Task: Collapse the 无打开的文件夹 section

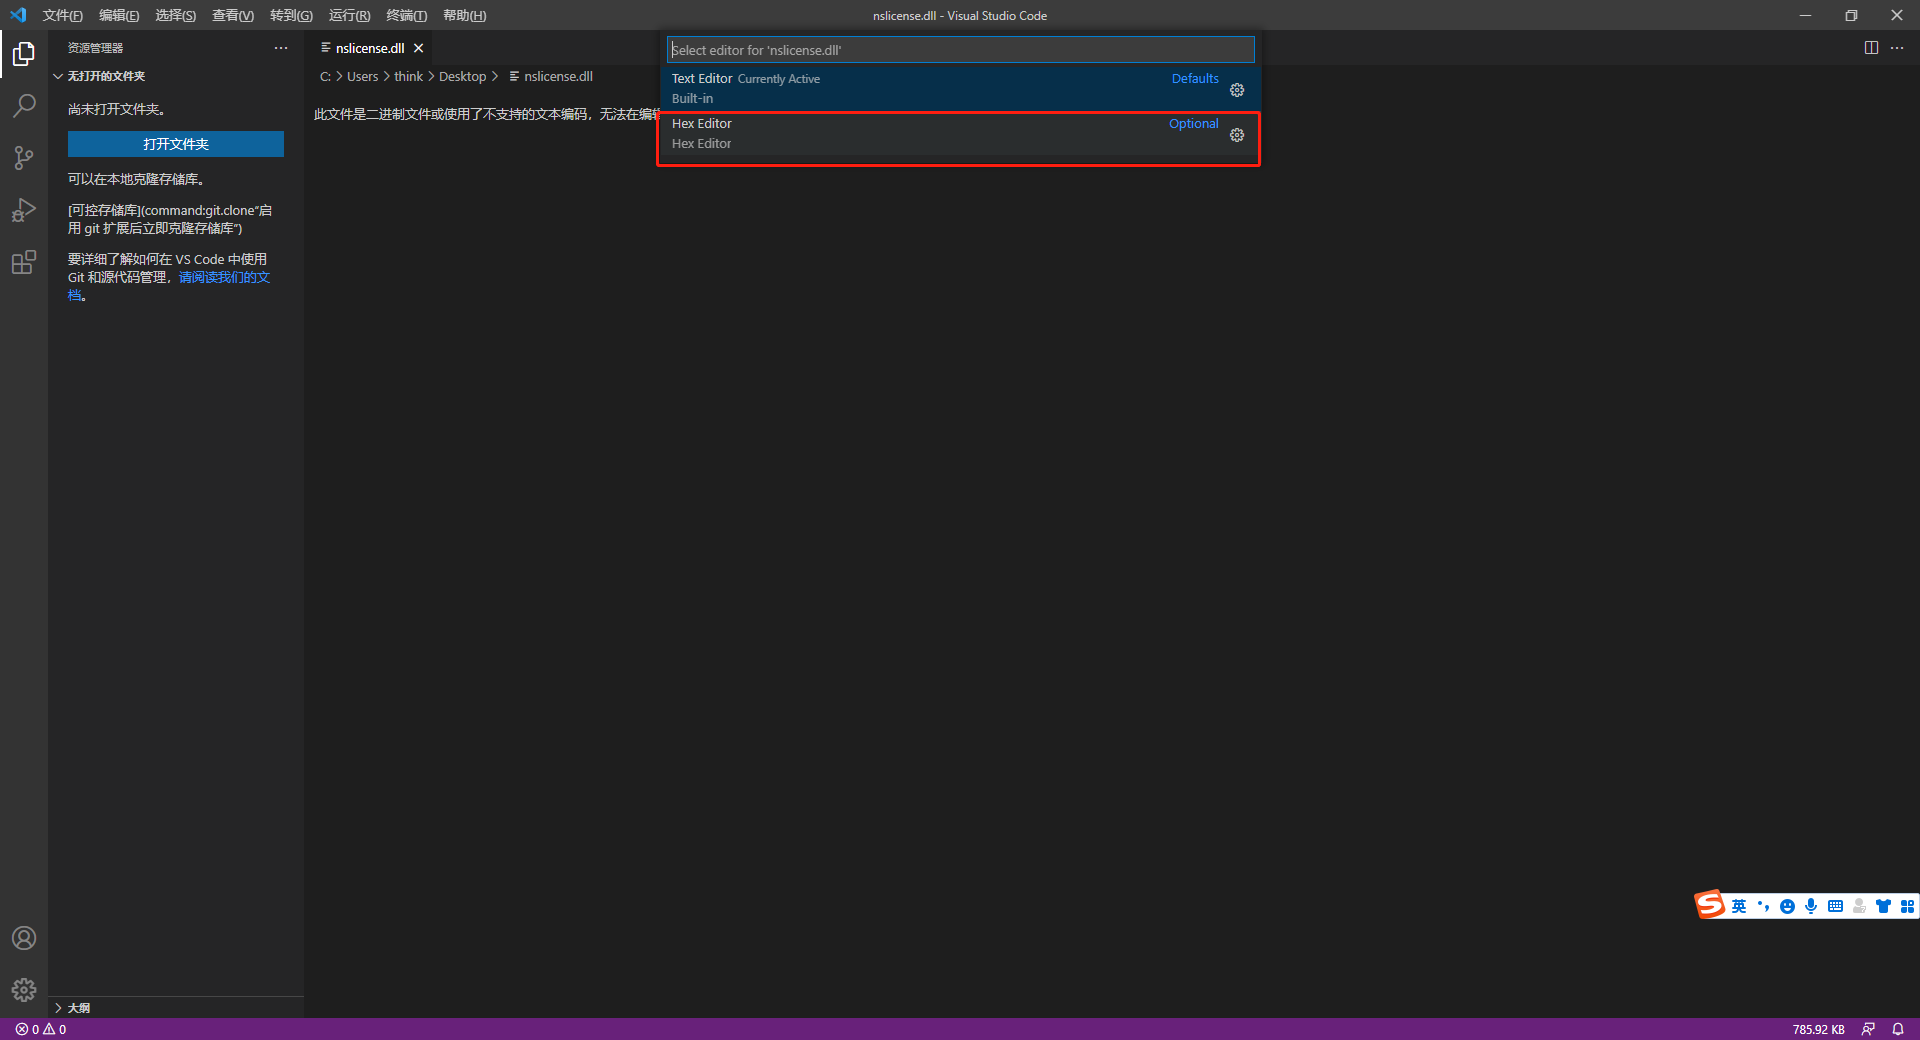Action: [176, 76]
